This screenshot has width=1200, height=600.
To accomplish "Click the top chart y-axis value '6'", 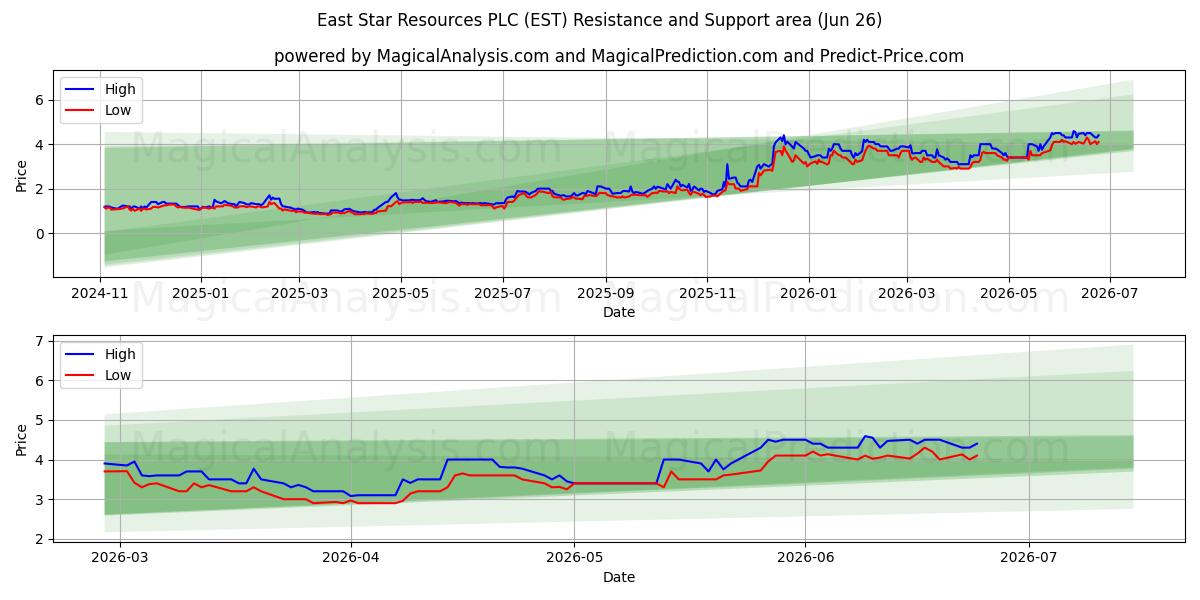I will coord(41,100).
